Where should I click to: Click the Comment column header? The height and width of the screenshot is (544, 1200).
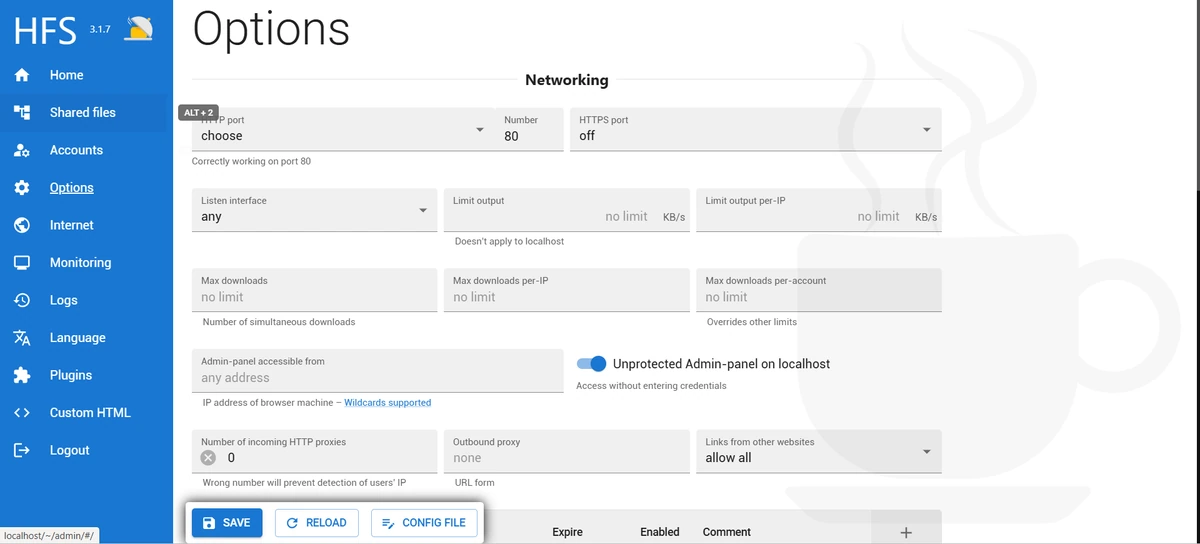tap(727, 532)
